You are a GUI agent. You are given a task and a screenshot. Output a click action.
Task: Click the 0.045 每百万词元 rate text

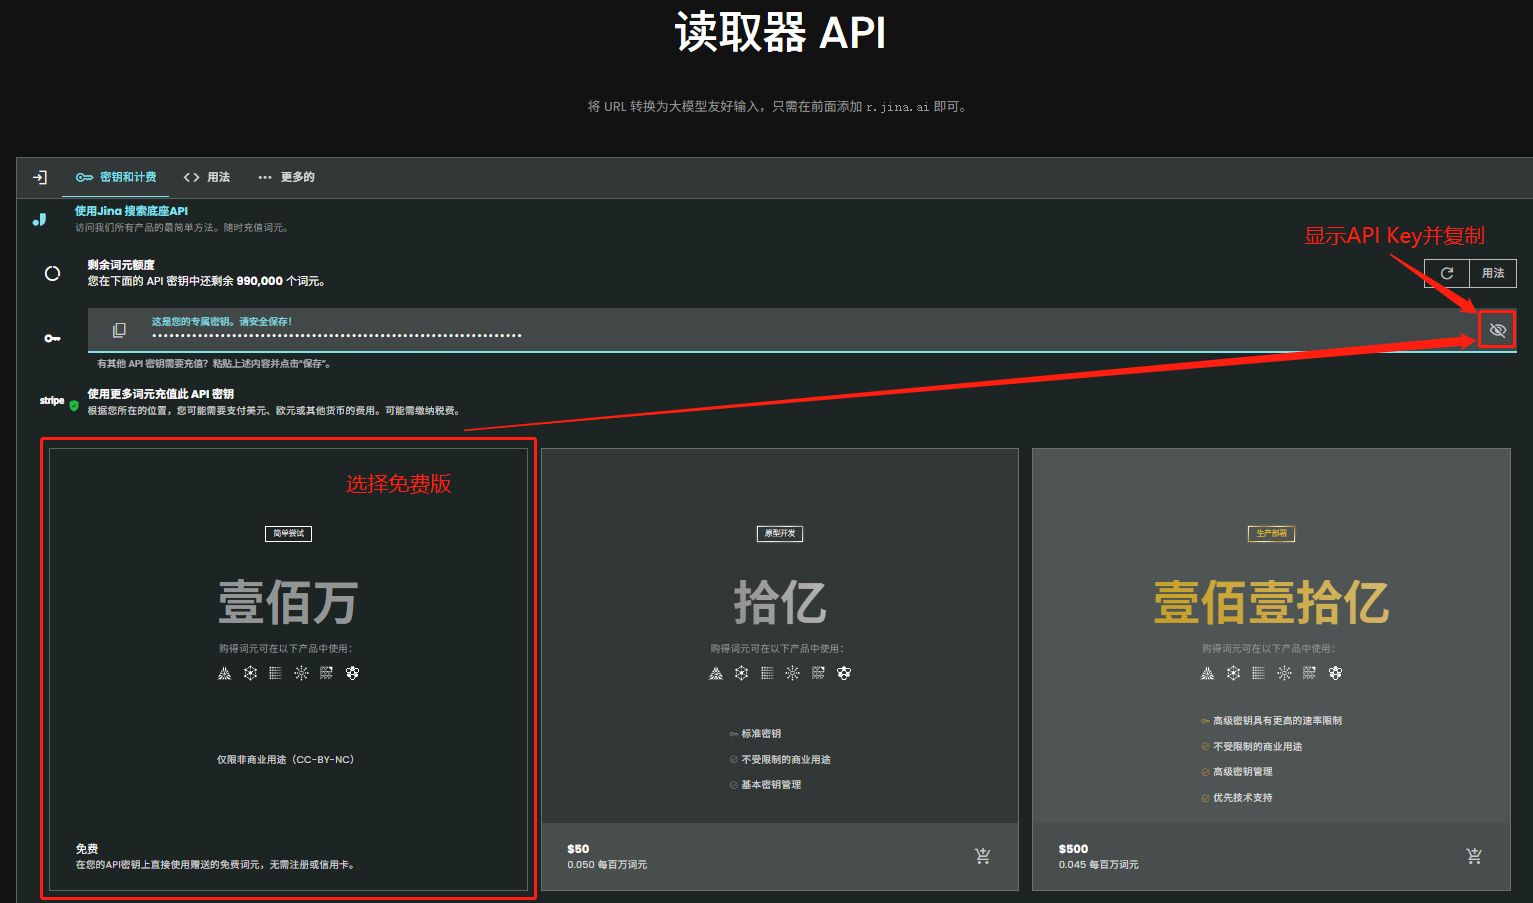click(x=1099, y=865)
